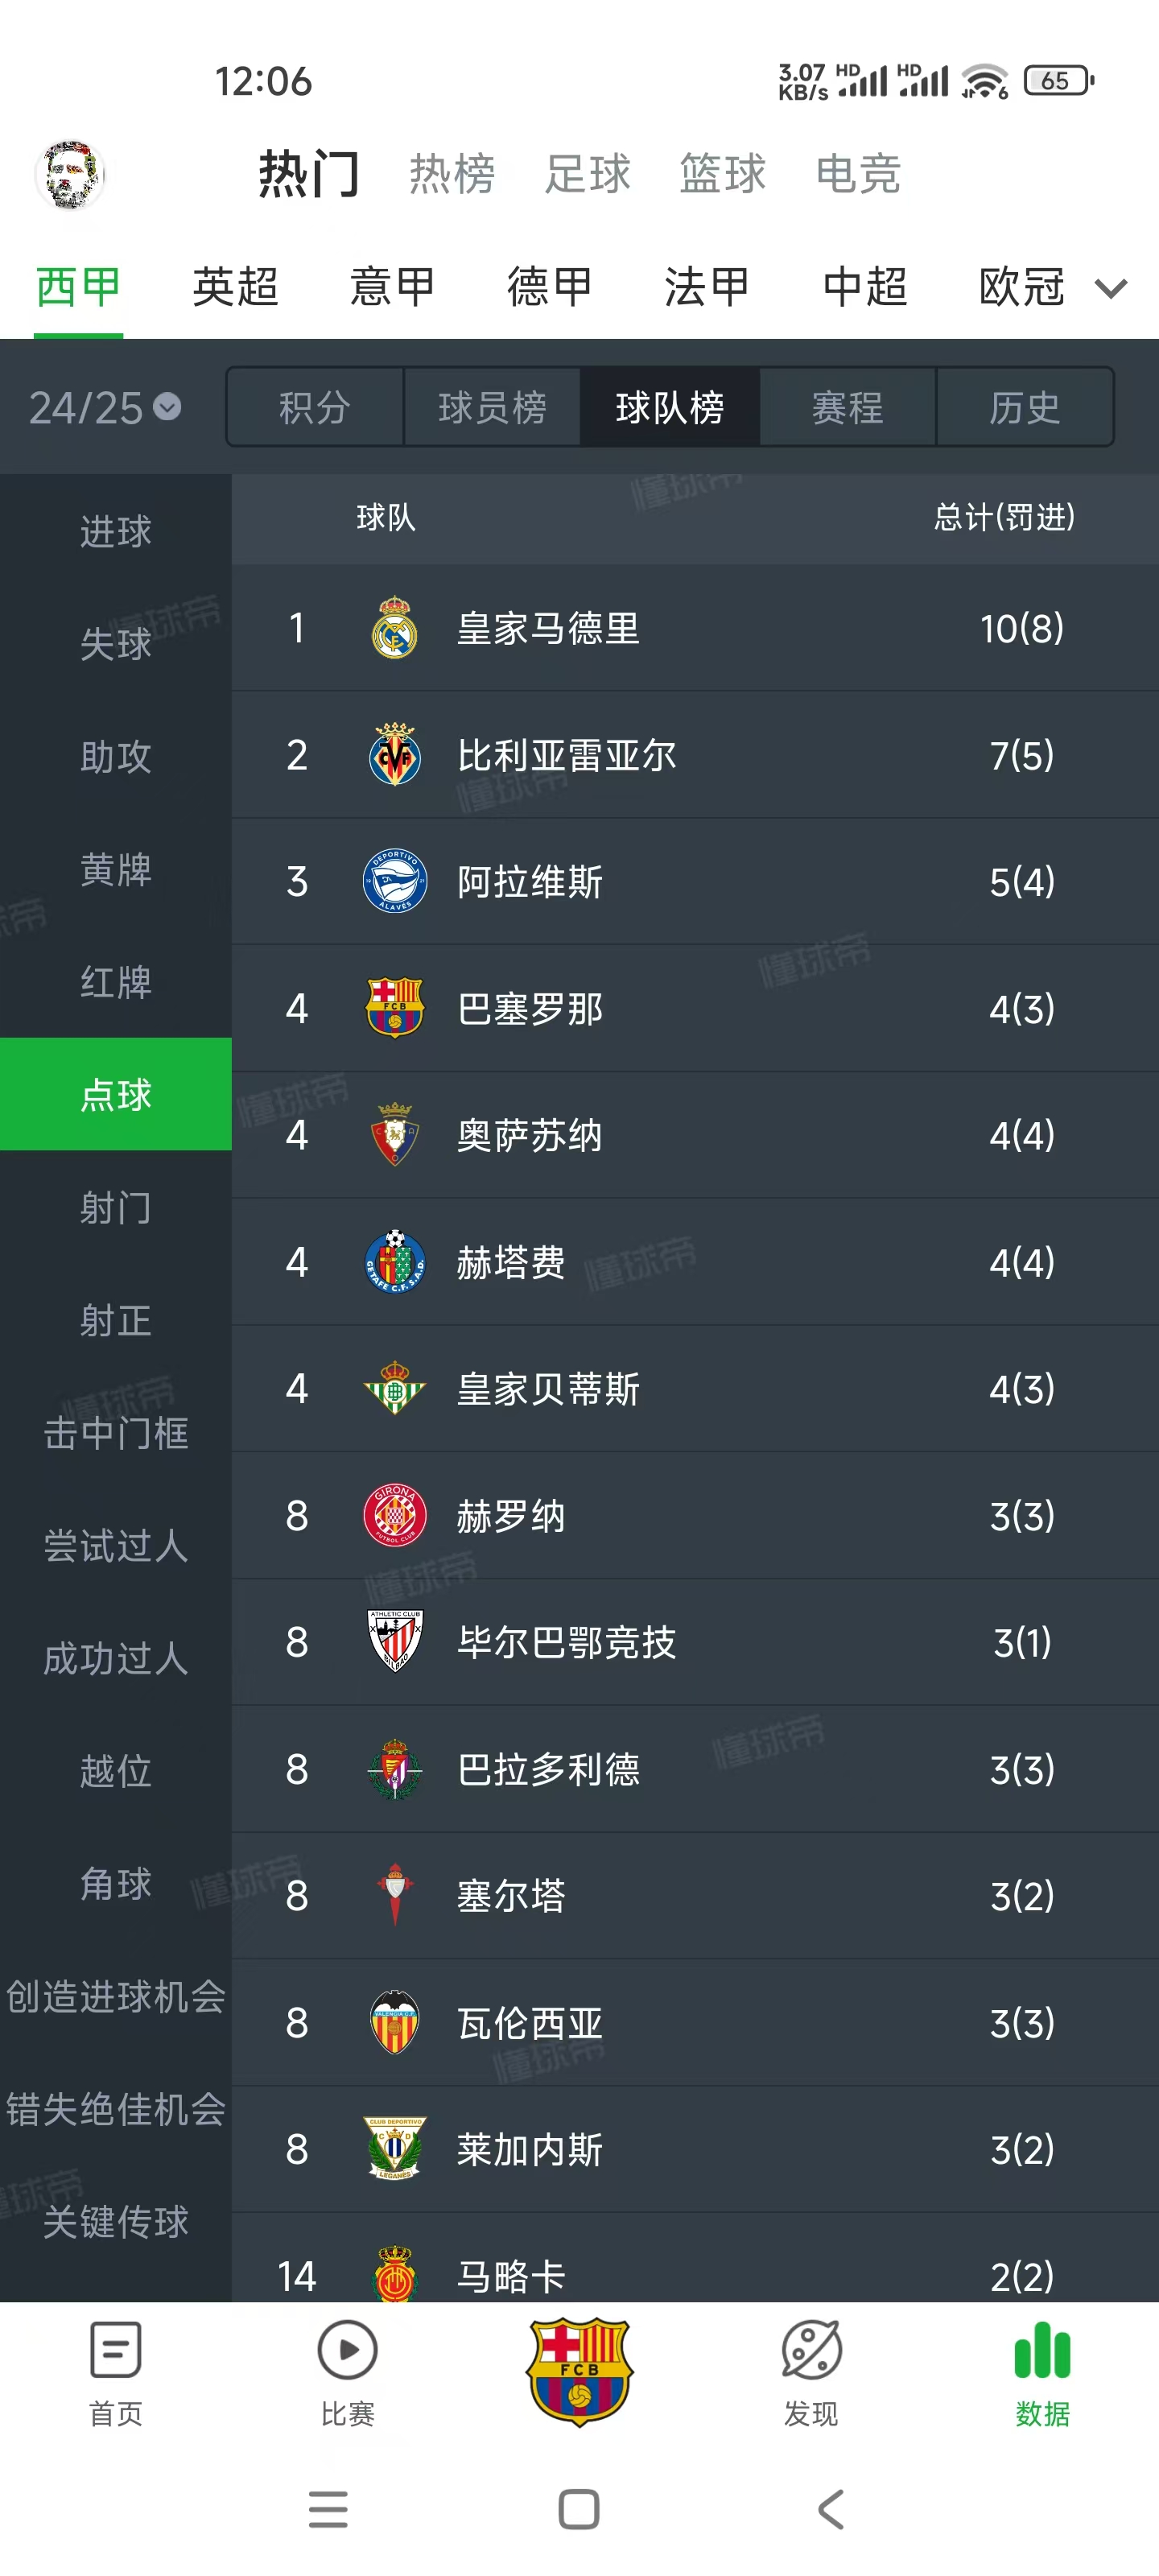Screen dimensions: 1159x2576
Task: Open the 巴塞罗那 team row
Action: tap(695, 1008)
